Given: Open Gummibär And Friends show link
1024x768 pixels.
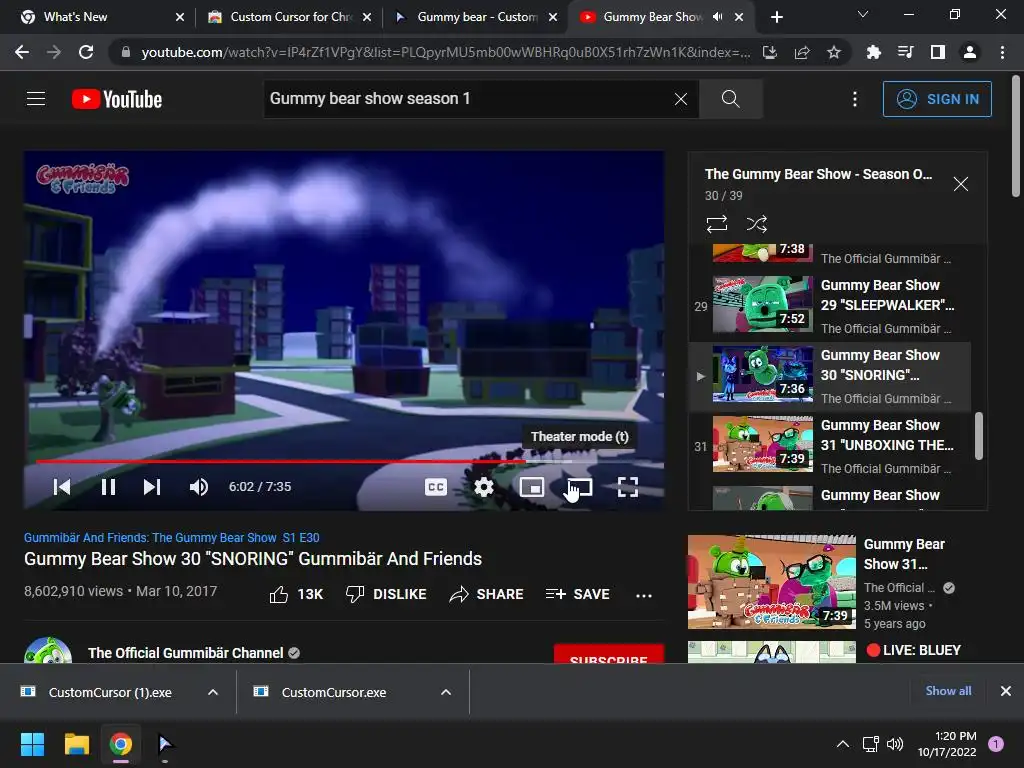Looking at the screenshot, I should (172, 537).
